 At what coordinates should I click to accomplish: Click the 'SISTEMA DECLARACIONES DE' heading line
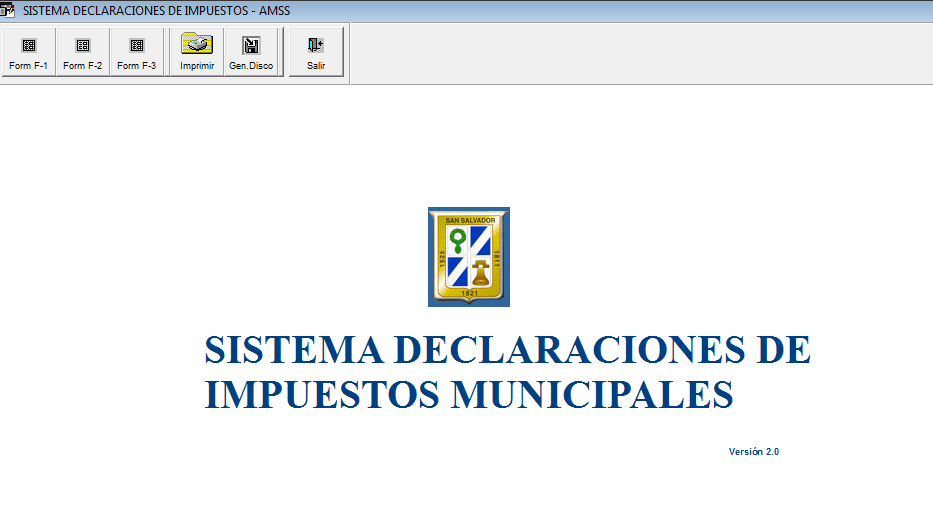tap(508, 349)
